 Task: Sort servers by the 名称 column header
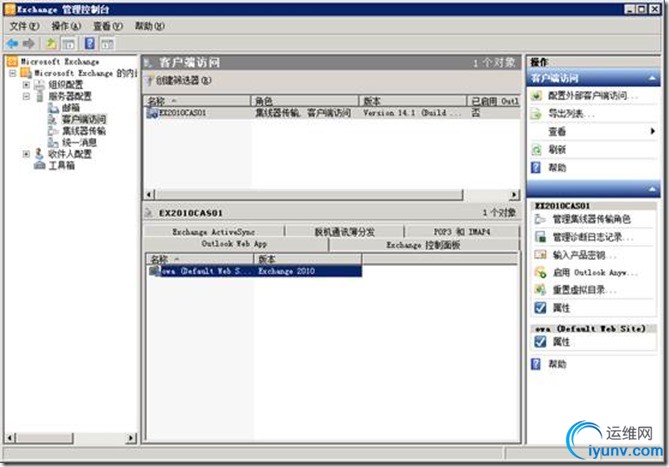coord(197,101)
